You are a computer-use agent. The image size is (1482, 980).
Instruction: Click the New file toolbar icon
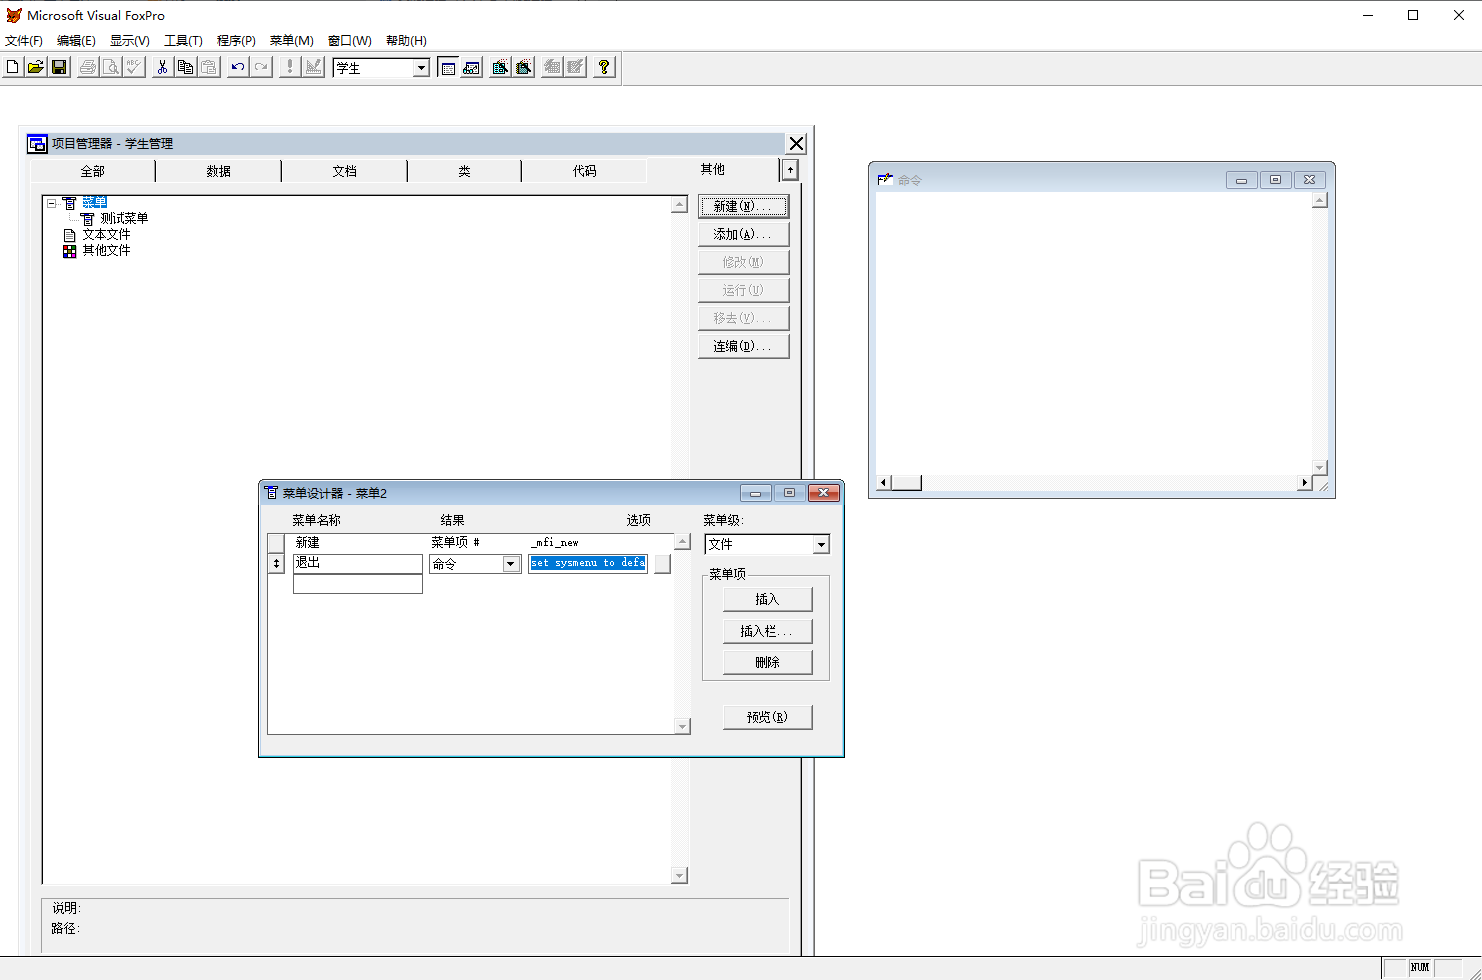tap(13, 67)
